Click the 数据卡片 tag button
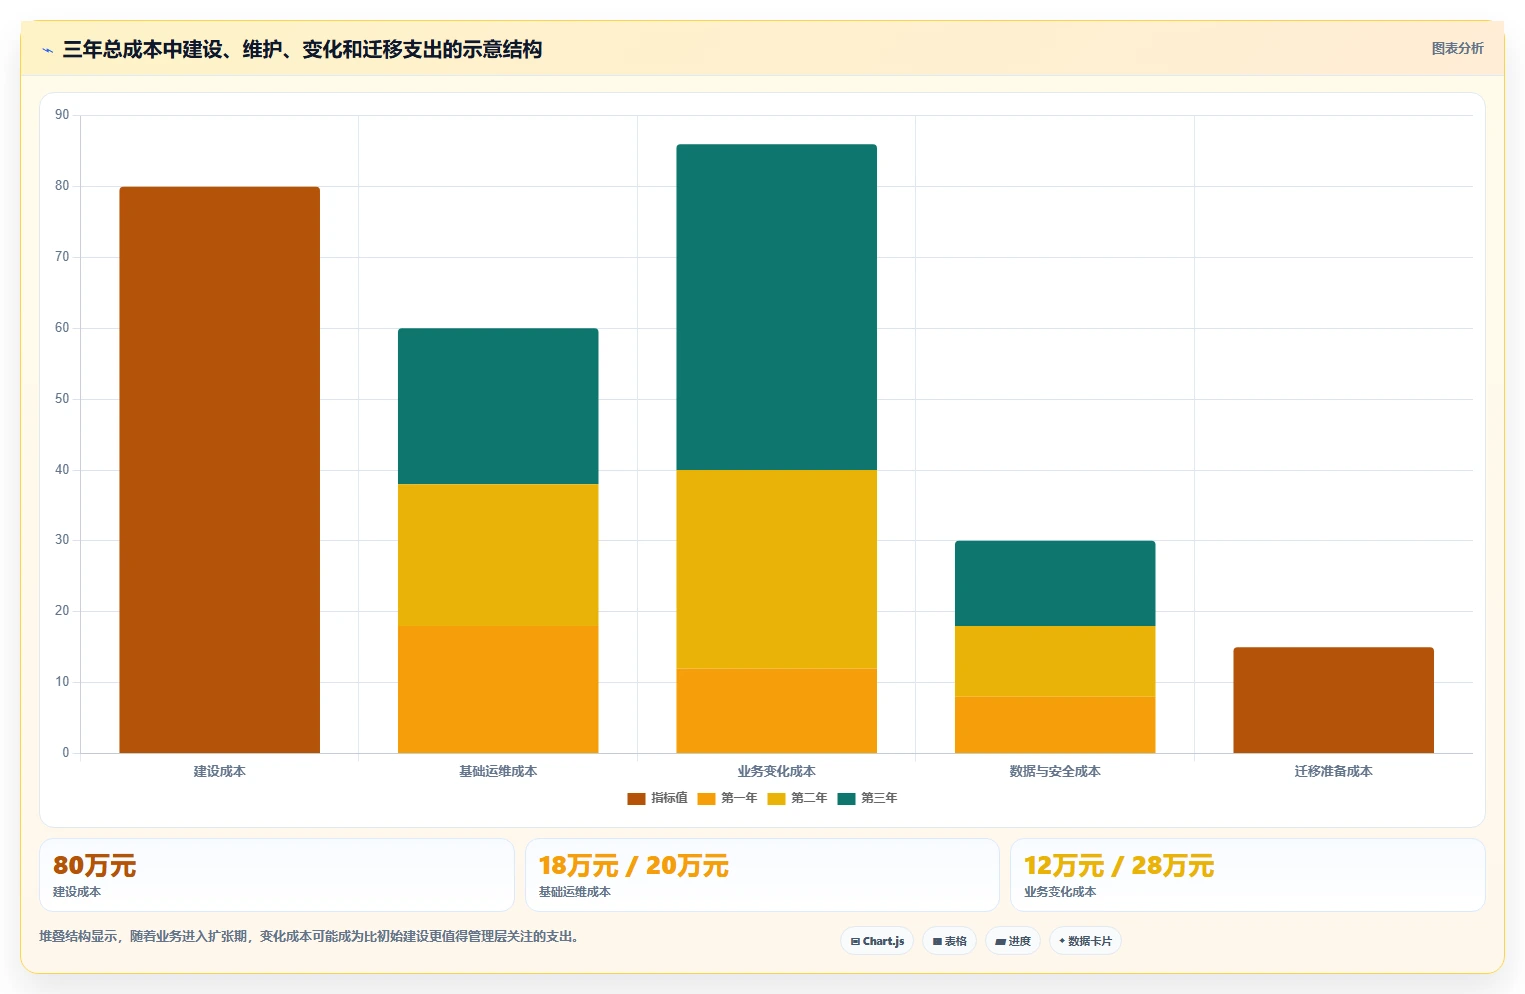This screenshot has height=994, width=1525. (1085, 941)
